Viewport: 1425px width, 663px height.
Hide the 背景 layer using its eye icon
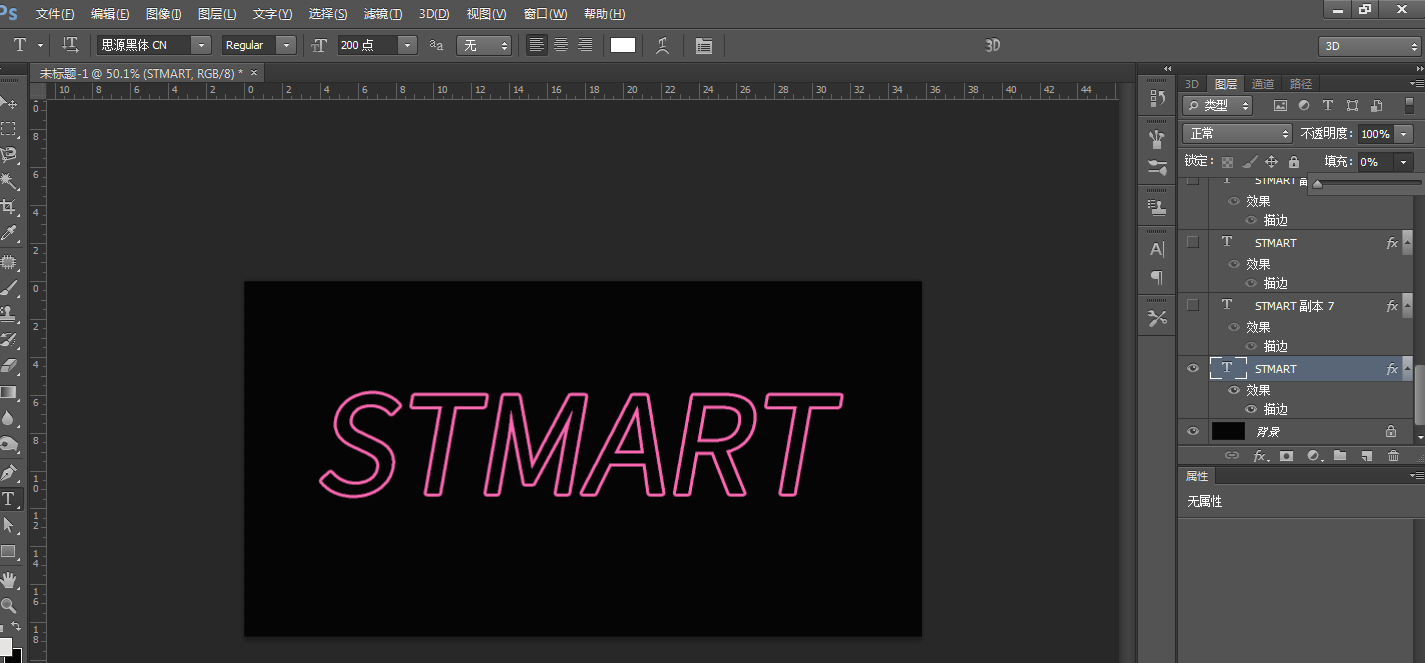tap(1192, 431)
